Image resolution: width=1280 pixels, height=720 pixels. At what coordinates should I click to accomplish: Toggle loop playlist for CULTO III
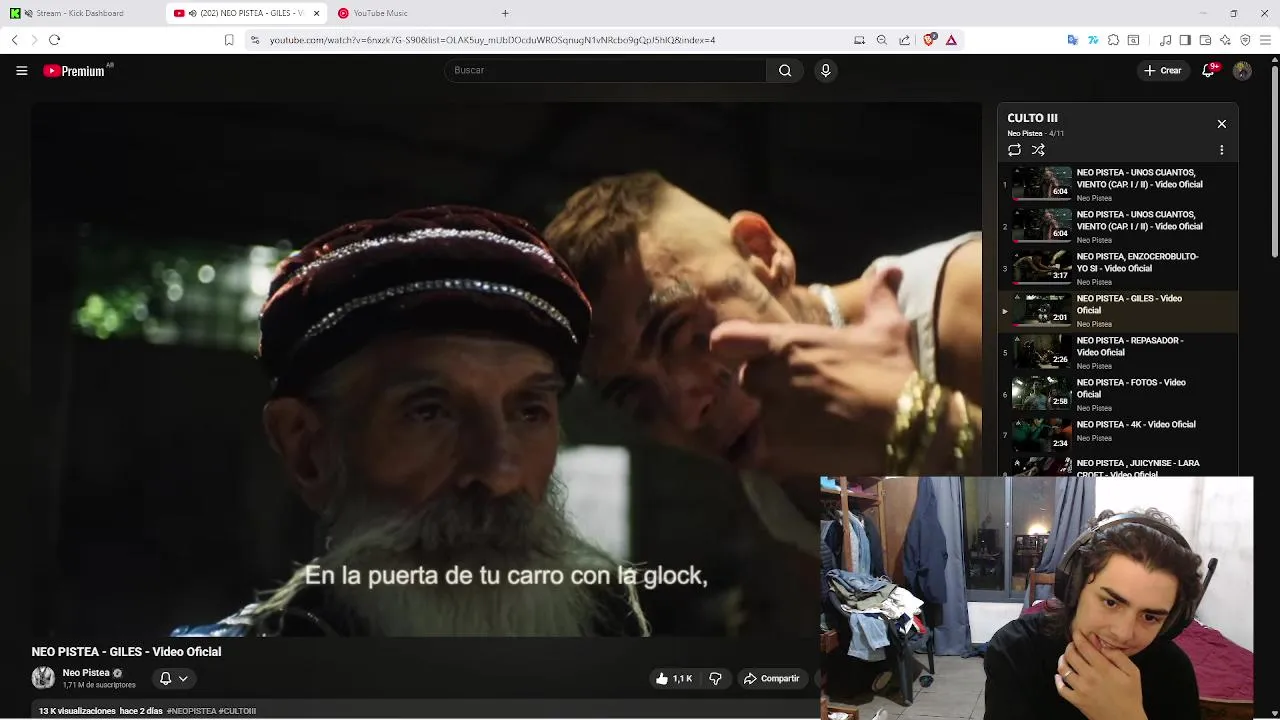(1014, 150)
